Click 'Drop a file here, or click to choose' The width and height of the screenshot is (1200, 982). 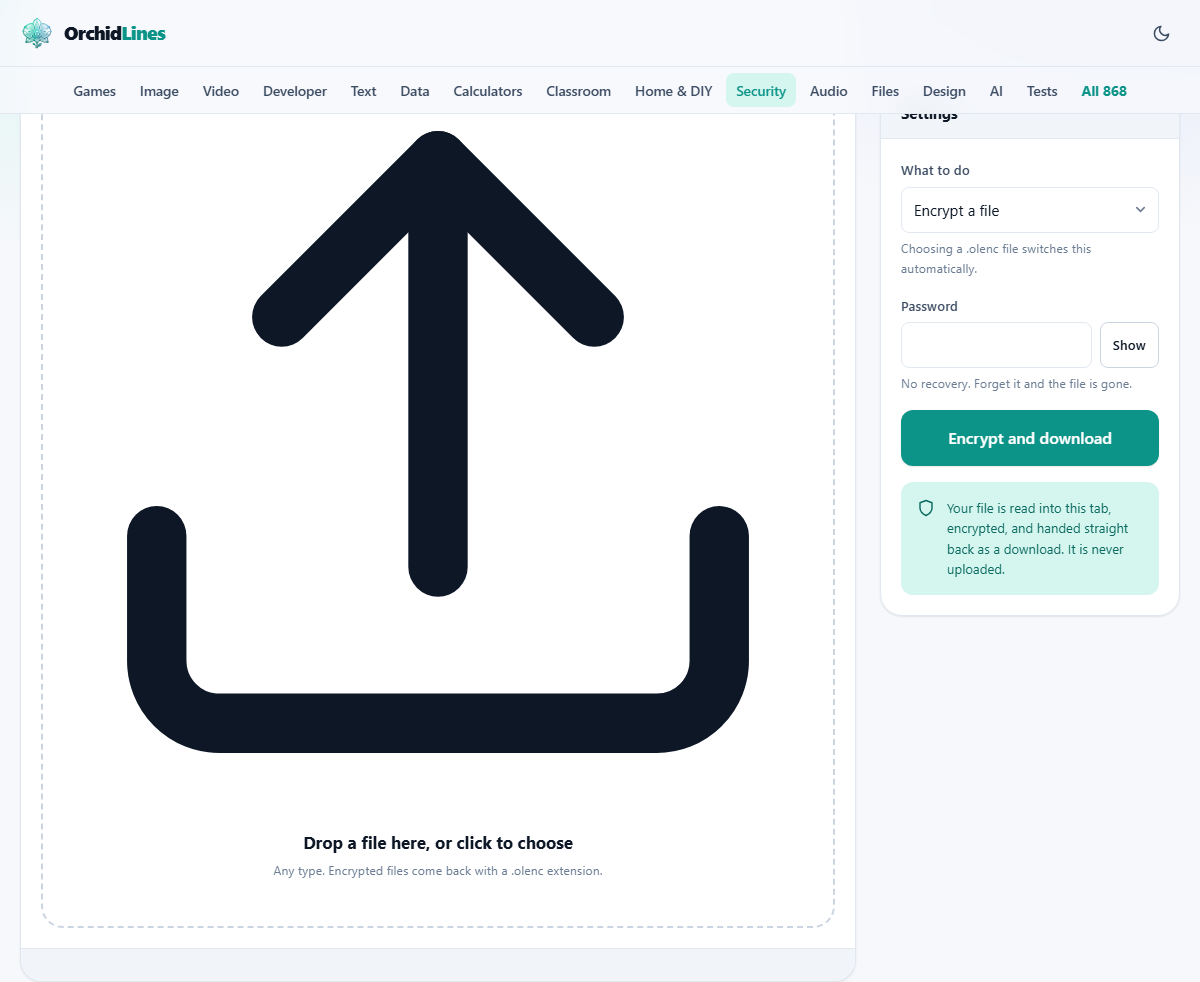438,843
